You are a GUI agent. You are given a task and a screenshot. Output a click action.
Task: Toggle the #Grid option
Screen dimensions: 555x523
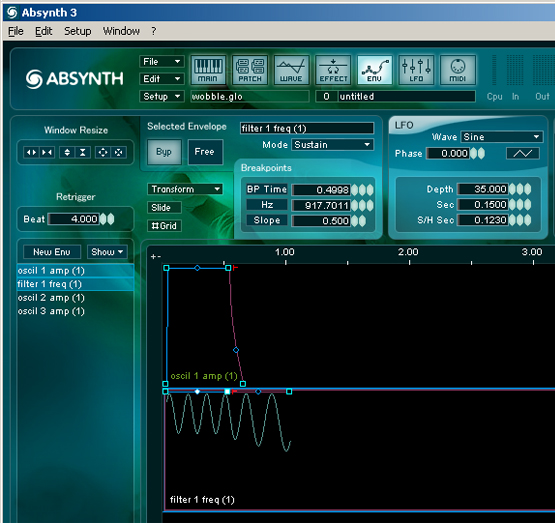click(164, 226)
